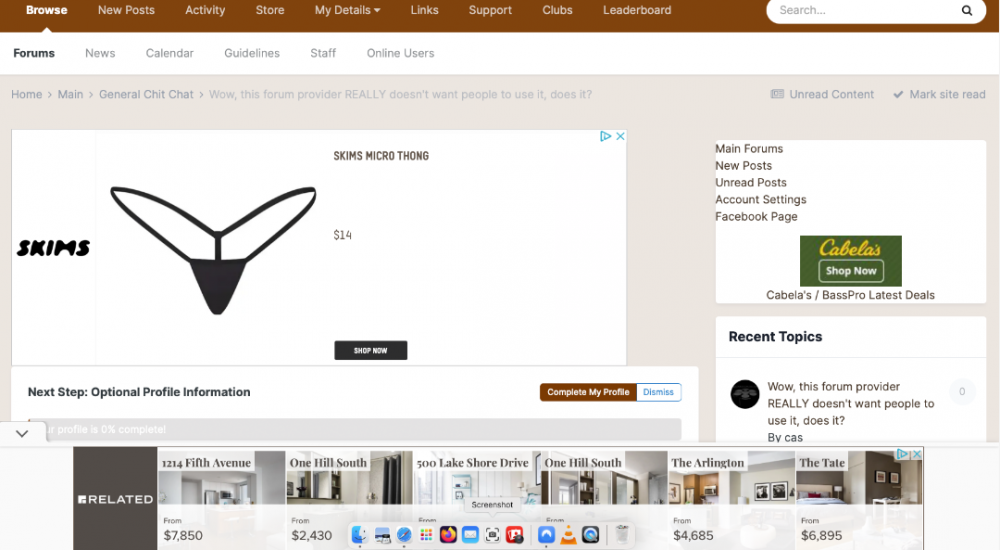Screen dimensions: 1000x550
Task: Open the Support menu item
Action: 490,10
